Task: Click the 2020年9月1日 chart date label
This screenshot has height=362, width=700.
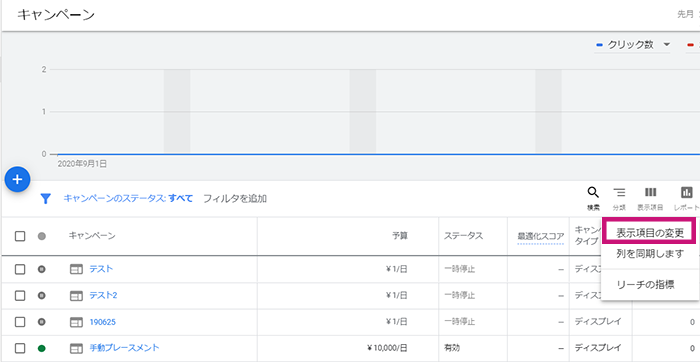Action: [x=82, y=164]
